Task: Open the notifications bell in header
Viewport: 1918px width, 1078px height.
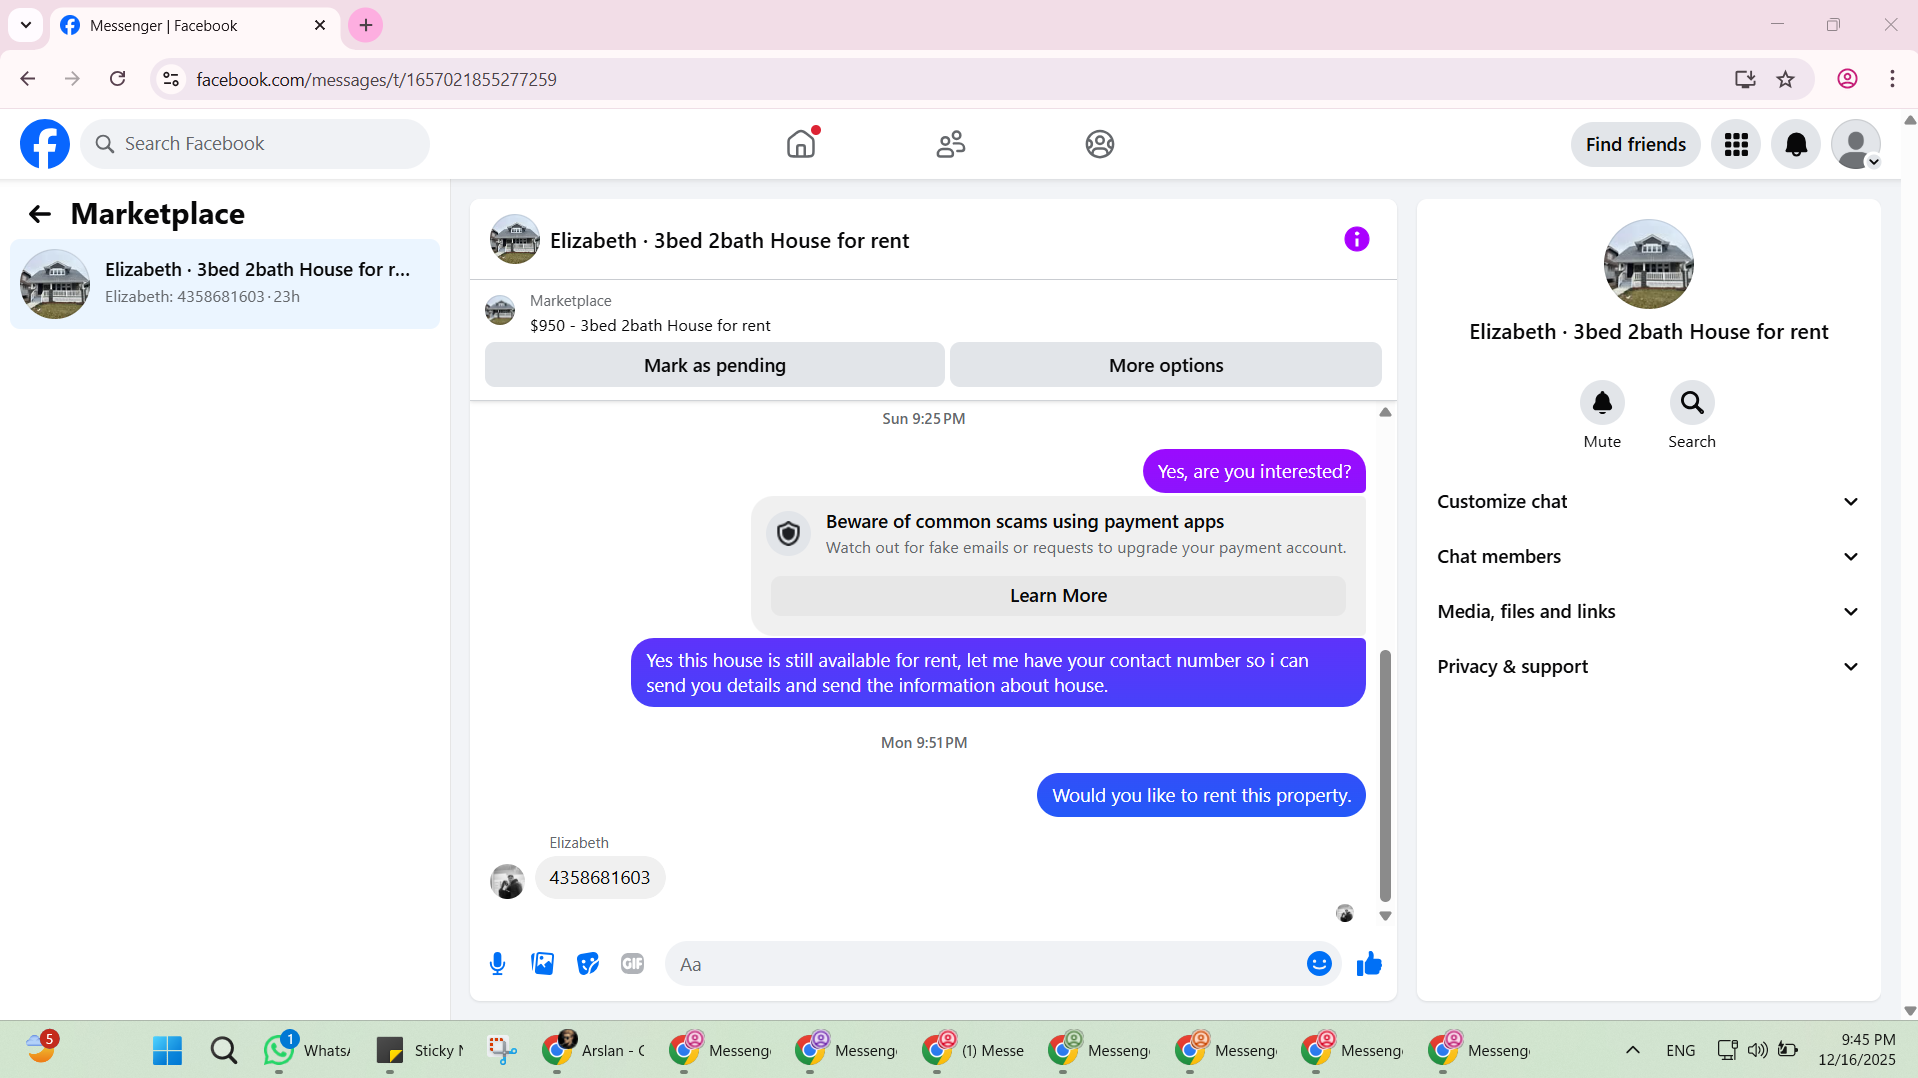Action: (1796, 145)
